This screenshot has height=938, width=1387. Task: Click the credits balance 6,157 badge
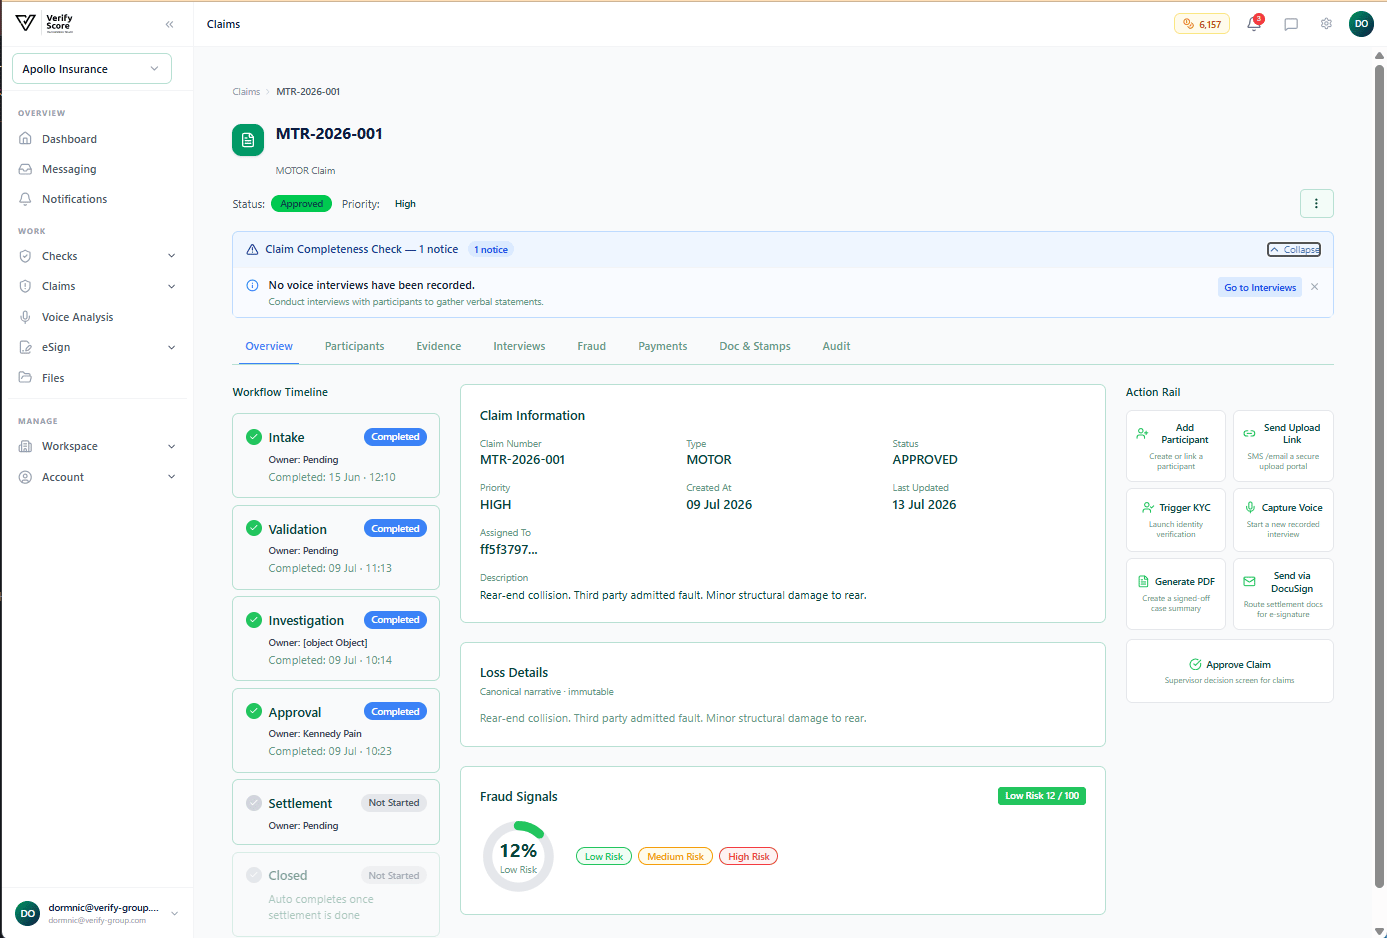(1202, 24)
